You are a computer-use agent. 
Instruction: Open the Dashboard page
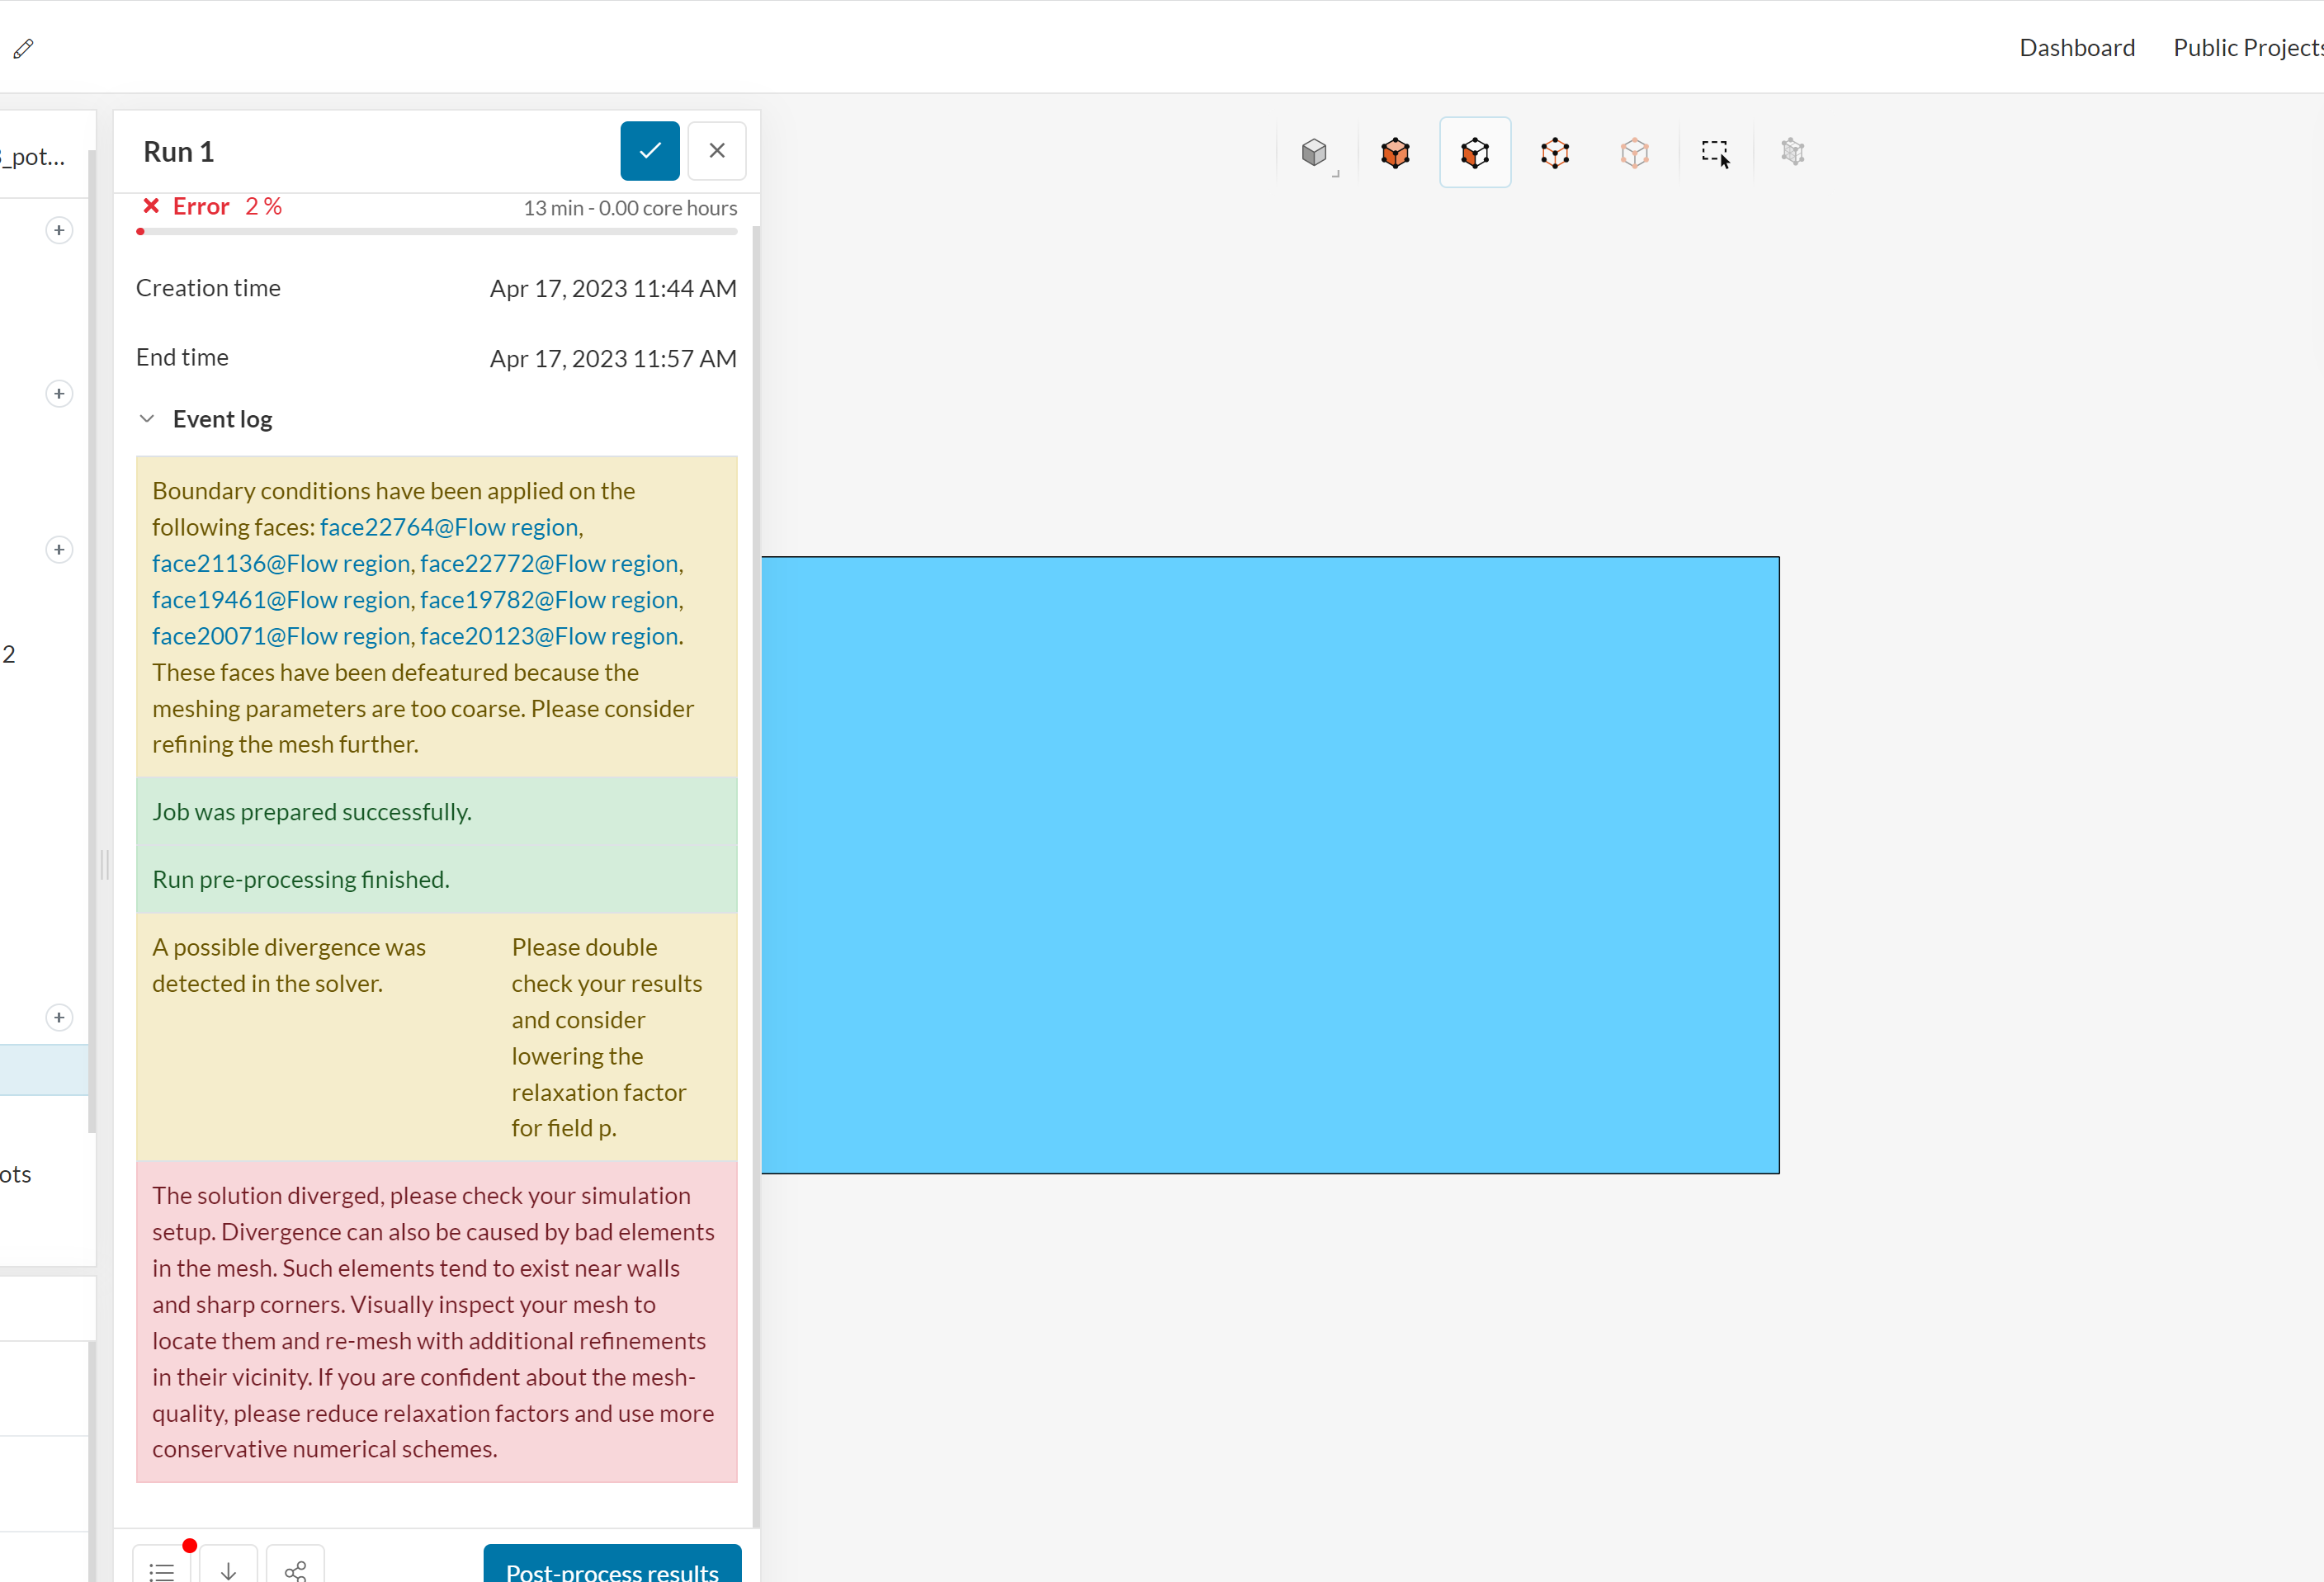pyautogui.click(x=2077, y=48)
